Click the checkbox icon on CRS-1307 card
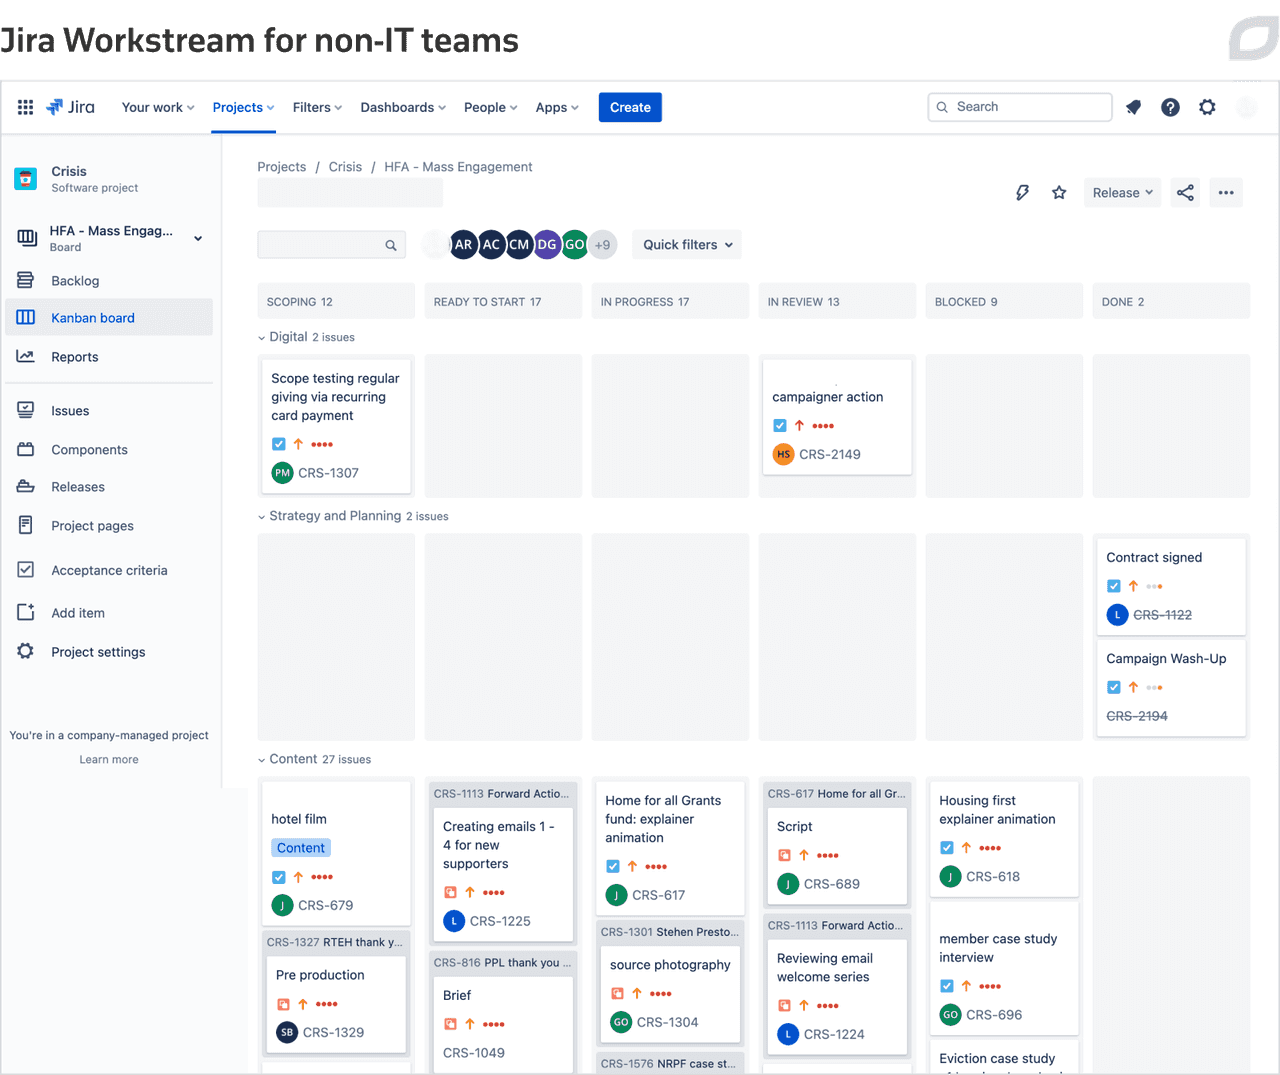The height and width of the screenshot is (1075, 1280). click(279, 444)
